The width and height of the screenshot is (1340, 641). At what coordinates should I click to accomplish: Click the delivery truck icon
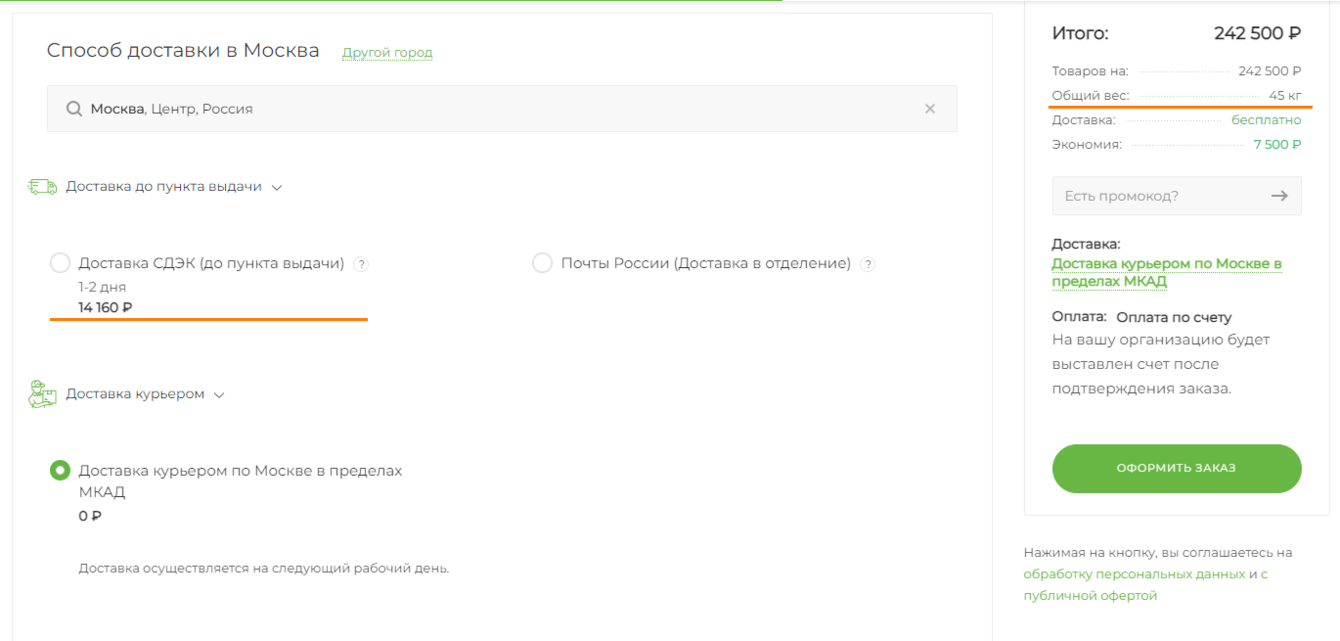[x=42, y=187]
